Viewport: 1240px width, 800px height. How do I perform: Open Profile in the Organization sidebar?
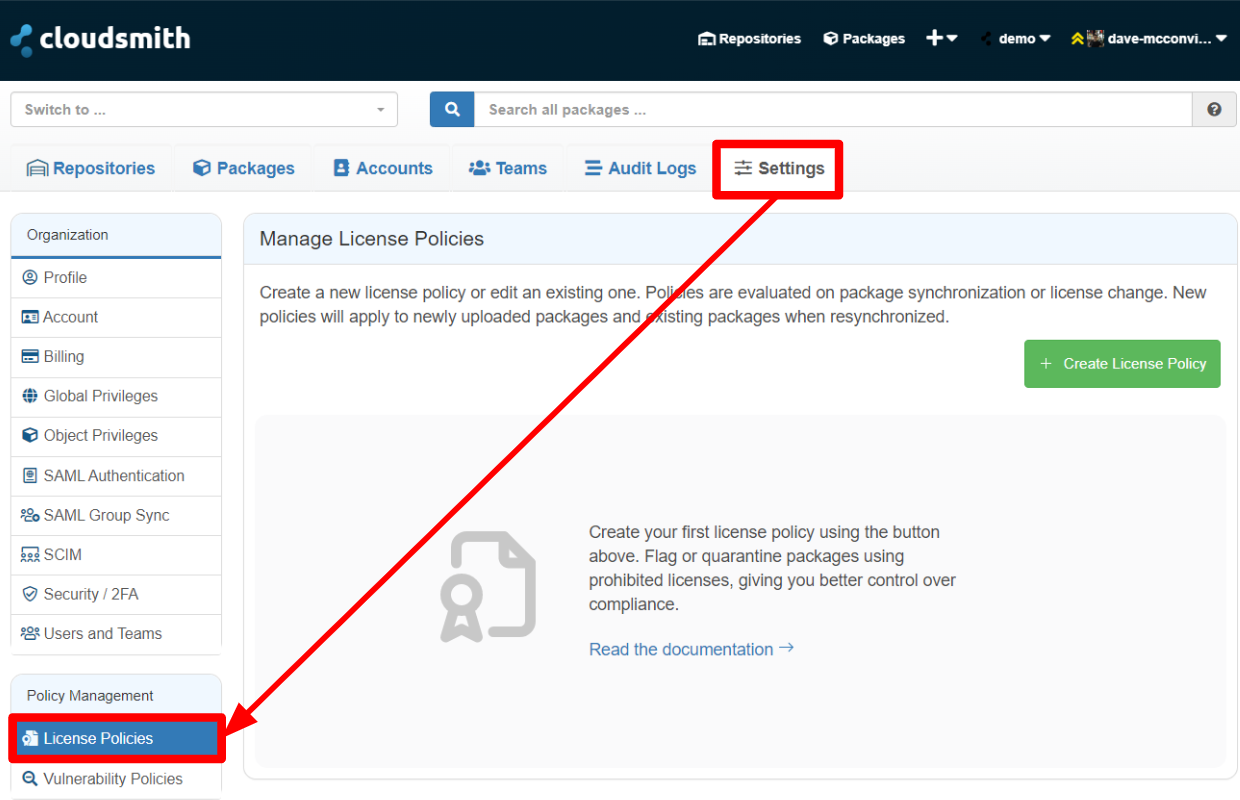116,278
